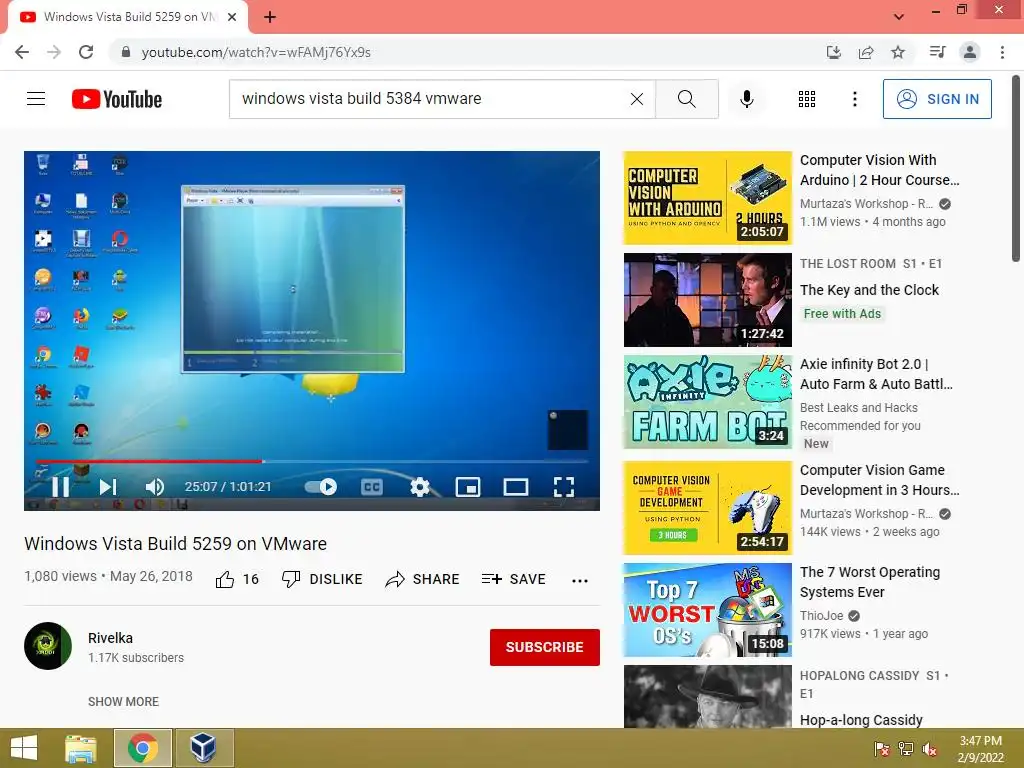
Task: Open the Rivelka channel name link
Action: coord(110,638)
